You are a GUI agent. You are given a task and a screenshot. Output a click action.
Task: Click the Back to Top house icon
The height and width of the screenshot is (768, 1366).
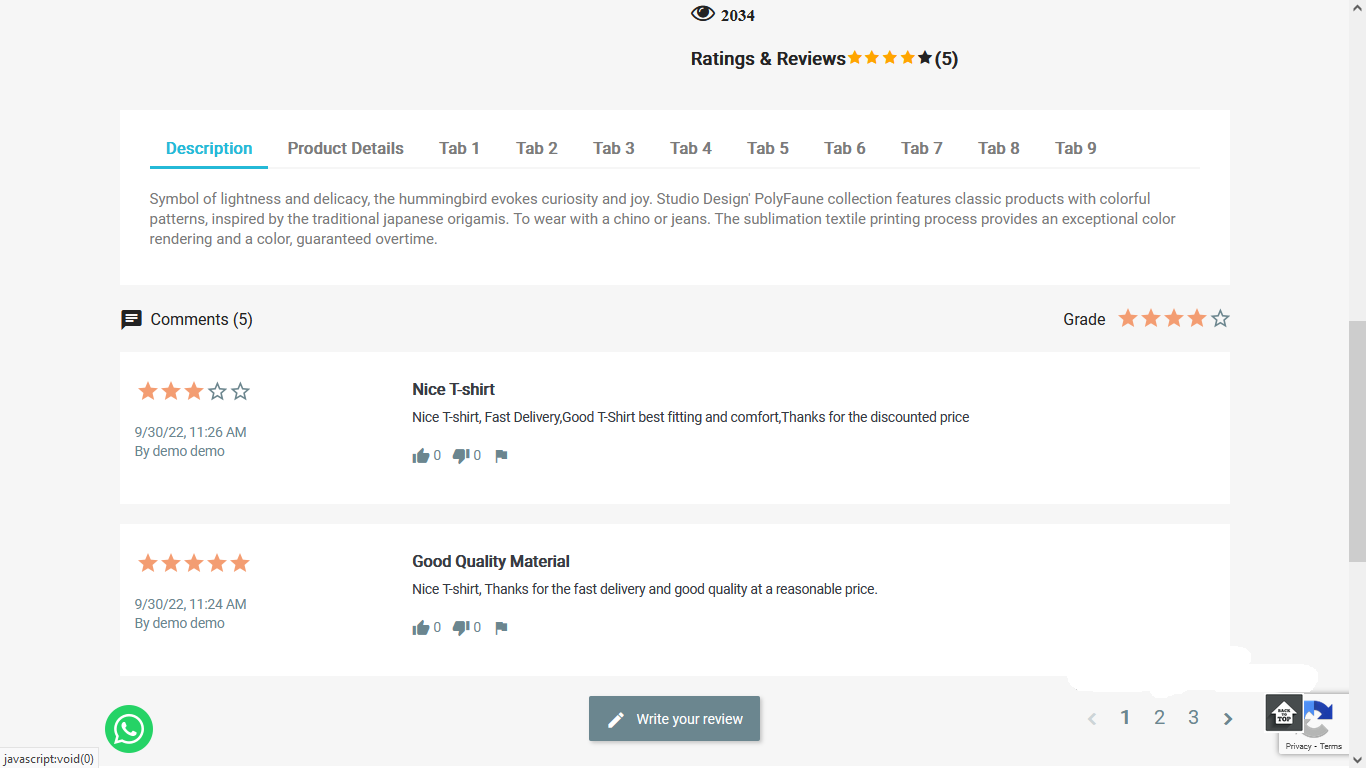tap(1284, 713)
